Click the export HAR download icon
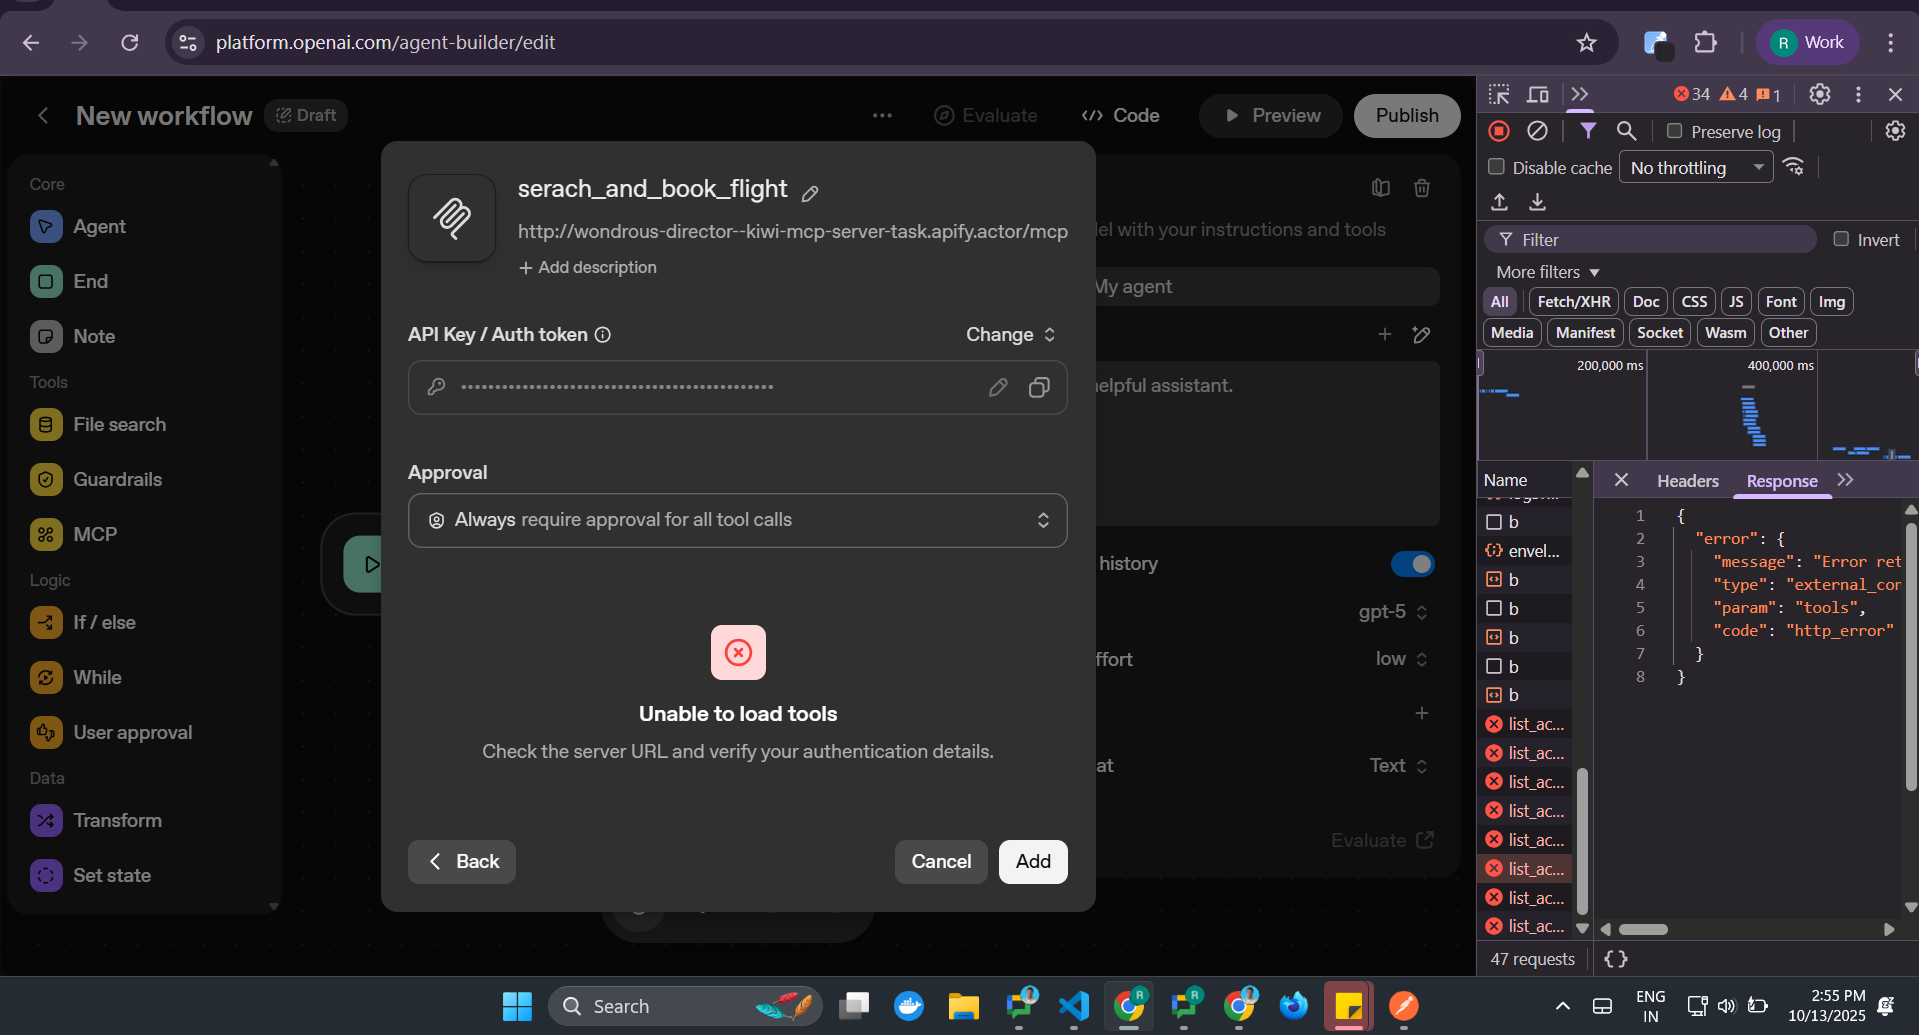This screenshot has width=1919, height=1035. [1538, 202]
